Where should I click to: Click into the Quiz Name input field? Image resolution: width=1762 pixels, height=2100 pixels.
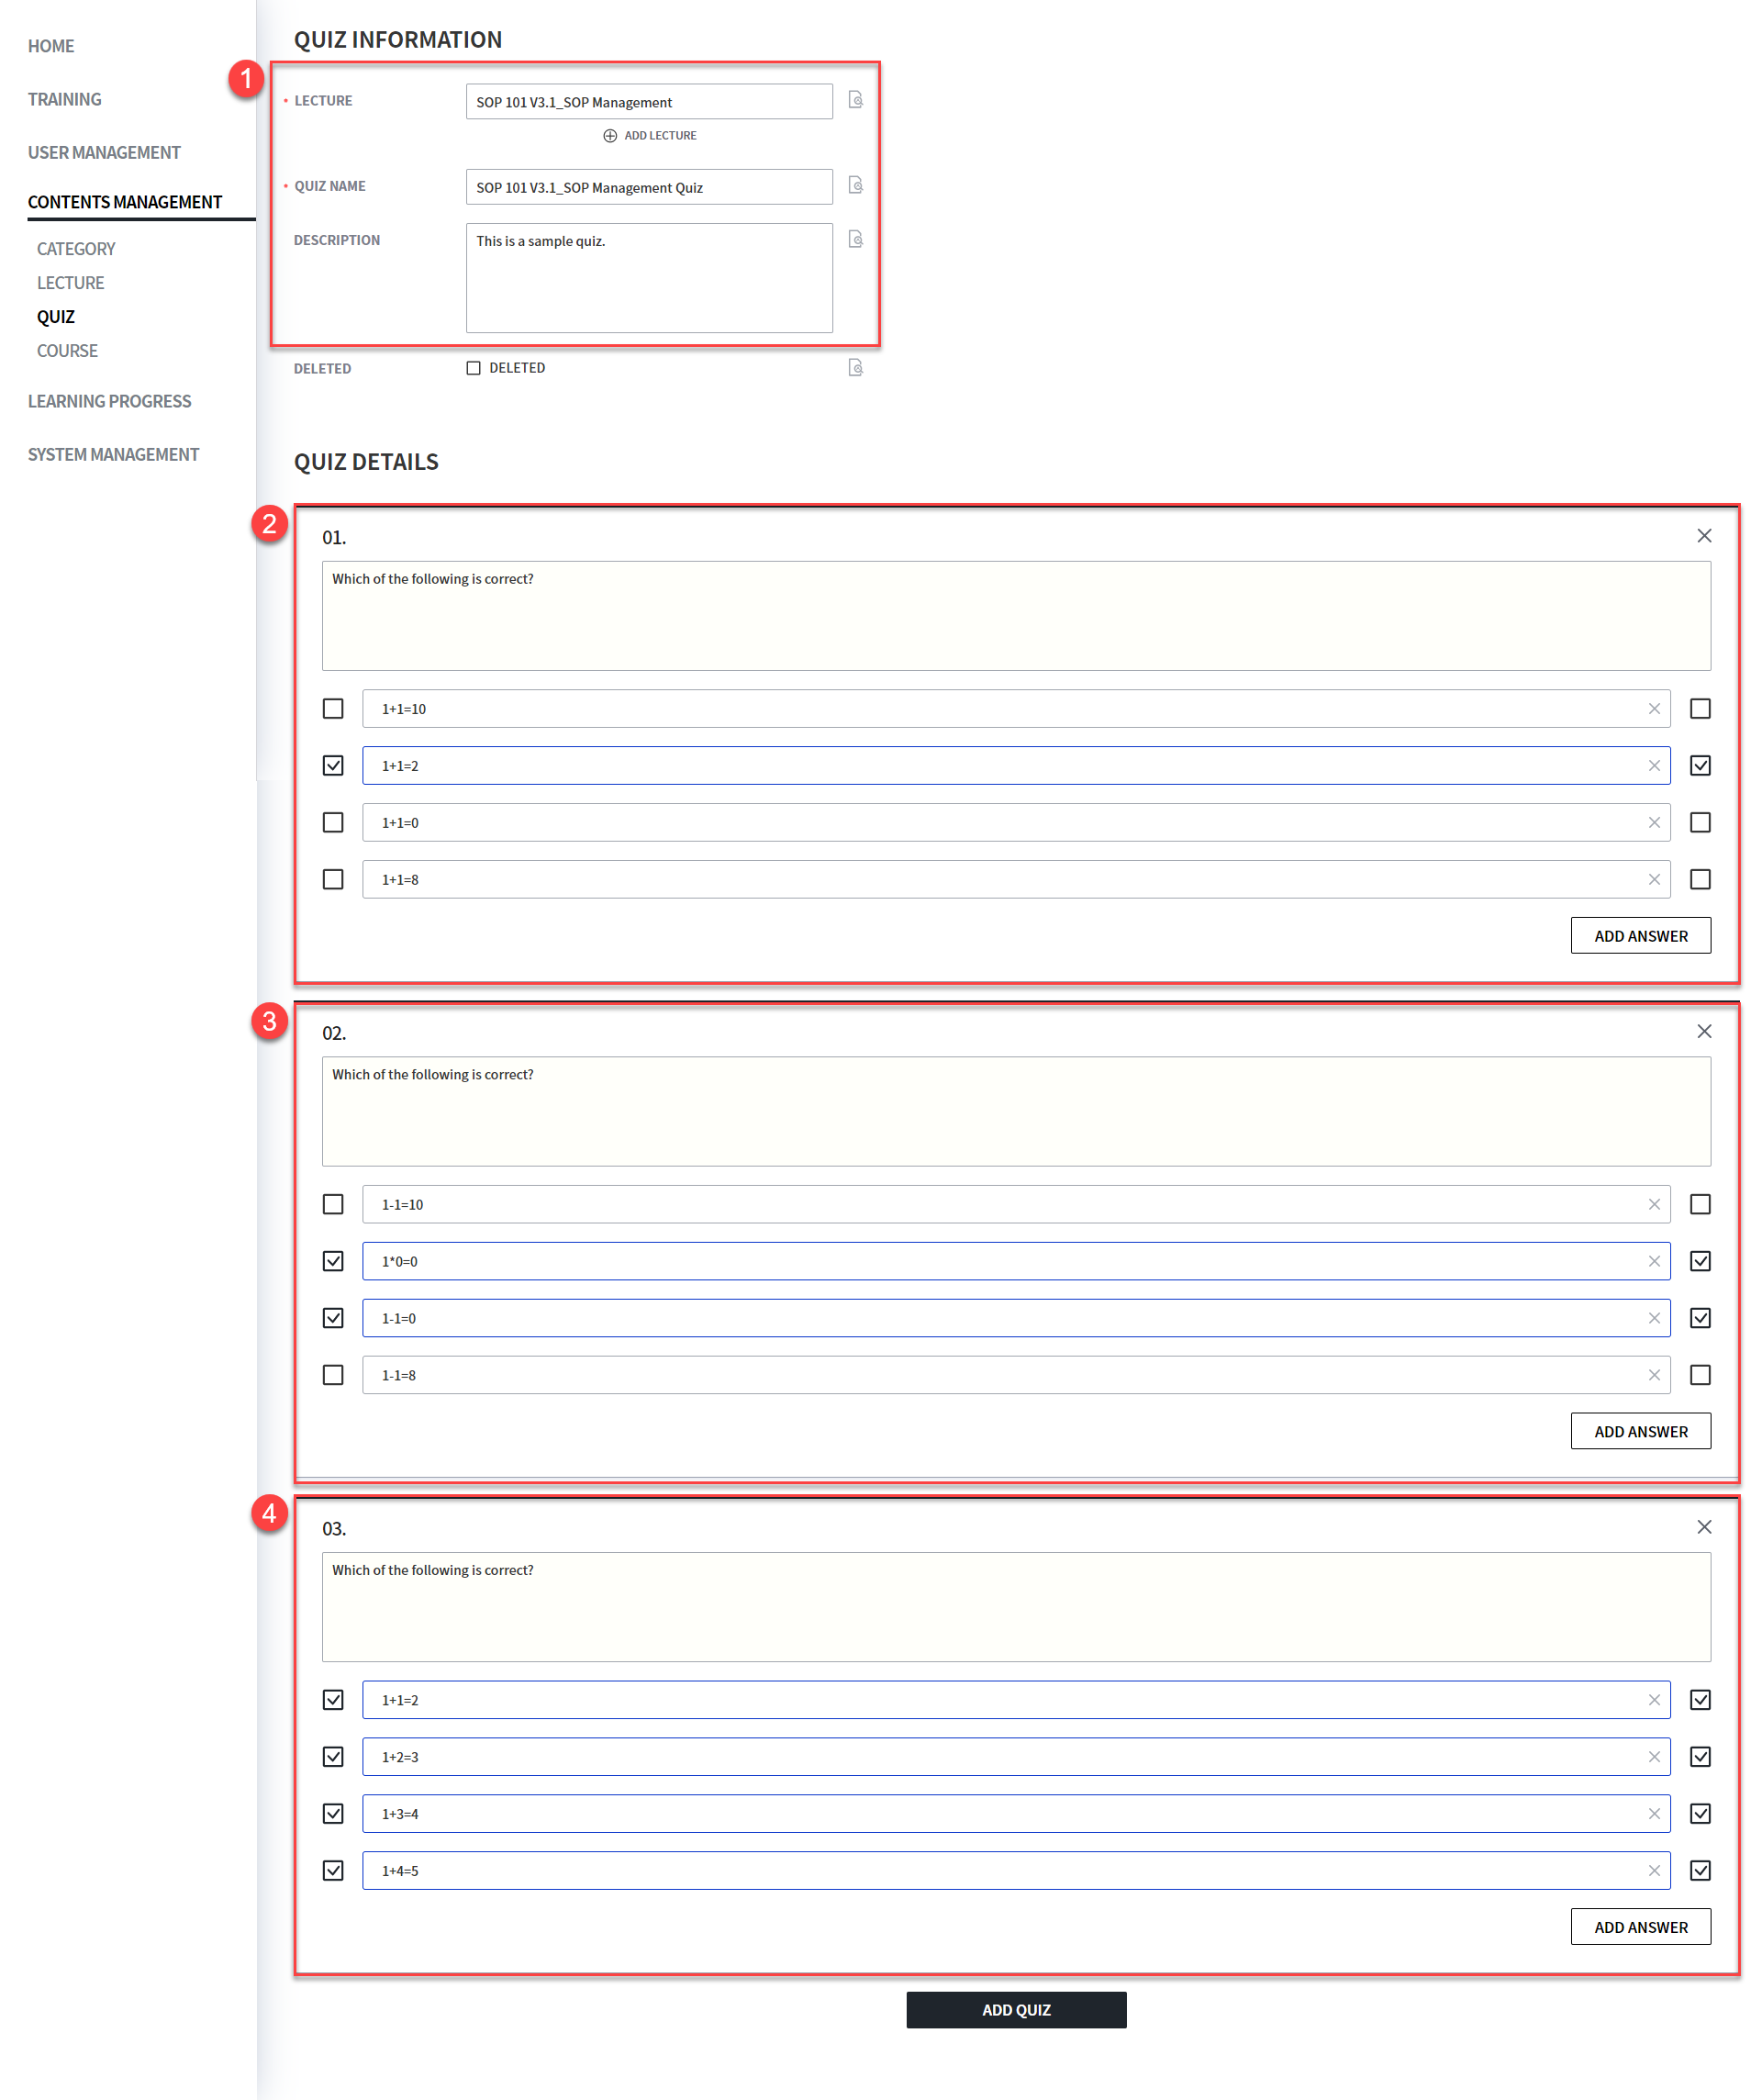648,187
